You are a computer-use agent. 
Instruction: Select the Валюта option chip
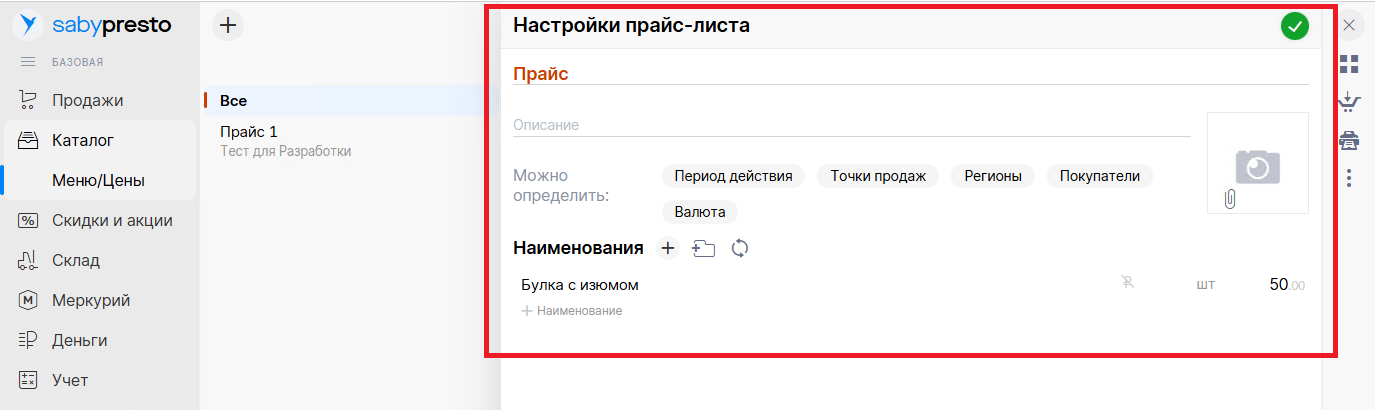coord(699,212)
